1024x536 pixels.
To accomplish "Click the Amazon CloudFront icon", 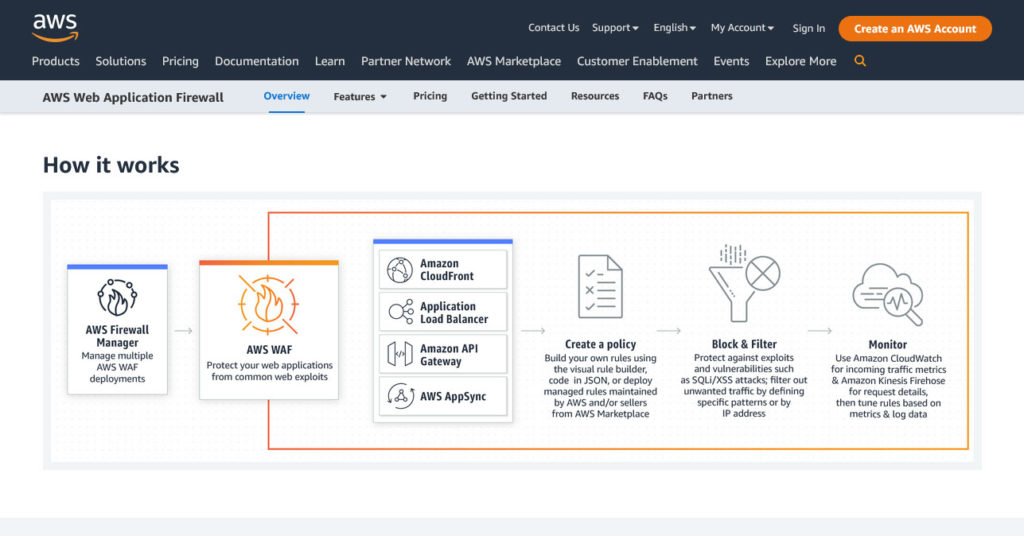I will click(400, 270).
